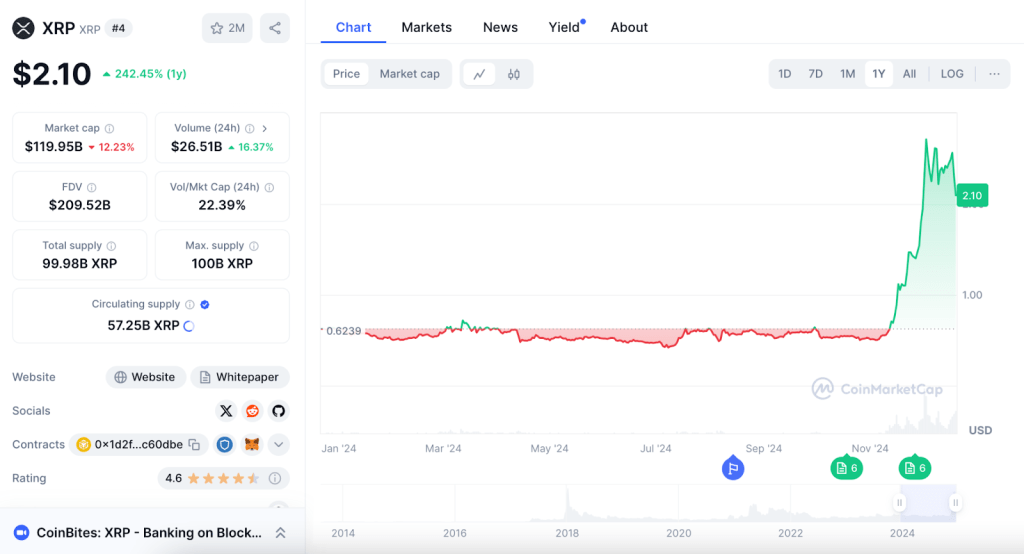Click the verified checkmark beside Circulating supply

tap(205, 304)
